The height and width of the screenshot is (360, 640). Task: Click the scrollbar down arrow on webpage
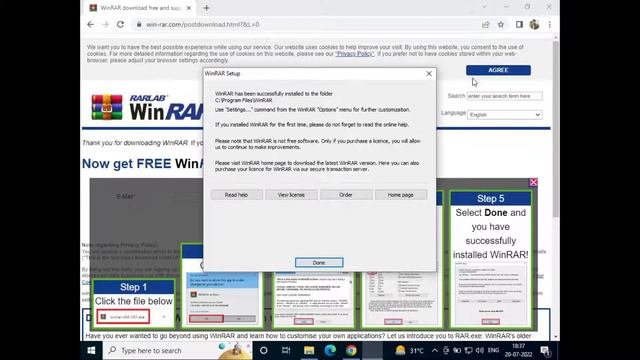[556, 337]
